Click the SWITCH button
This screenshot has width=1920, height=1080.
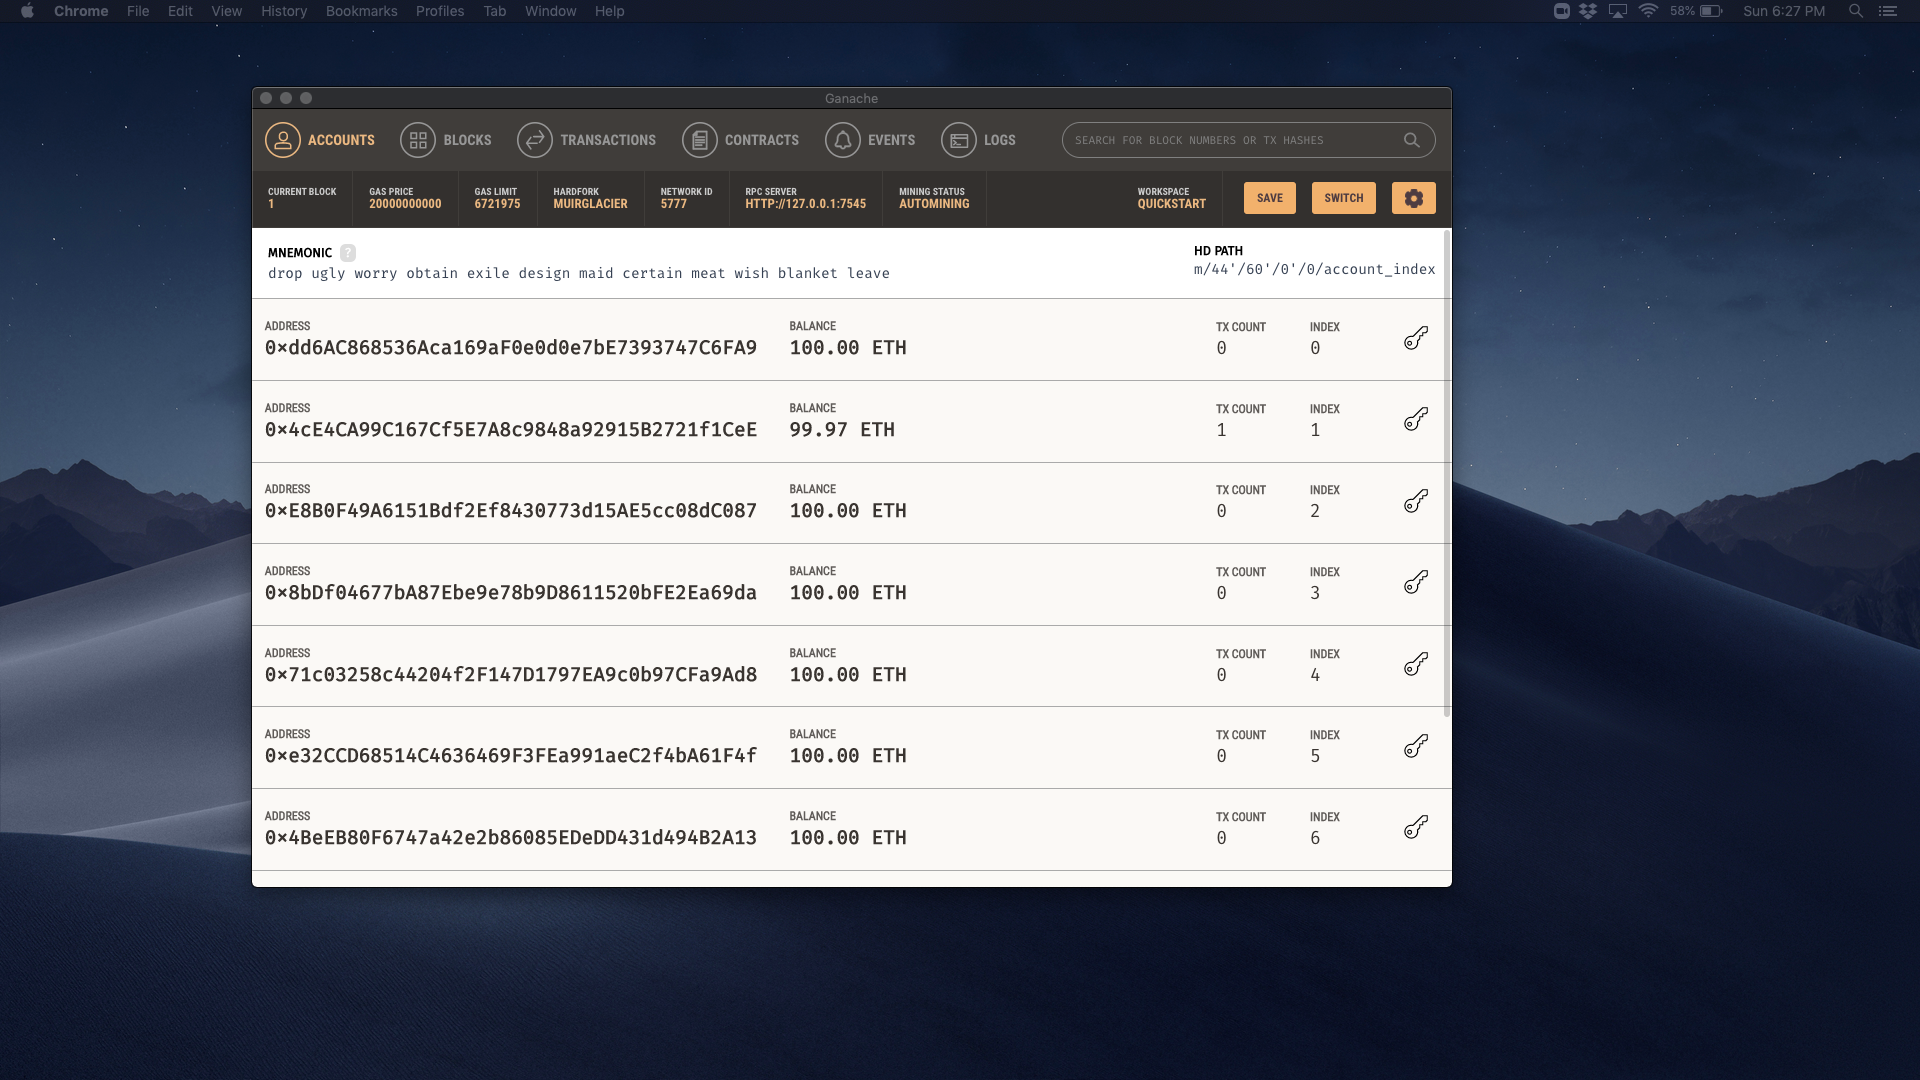(1343, 197)
